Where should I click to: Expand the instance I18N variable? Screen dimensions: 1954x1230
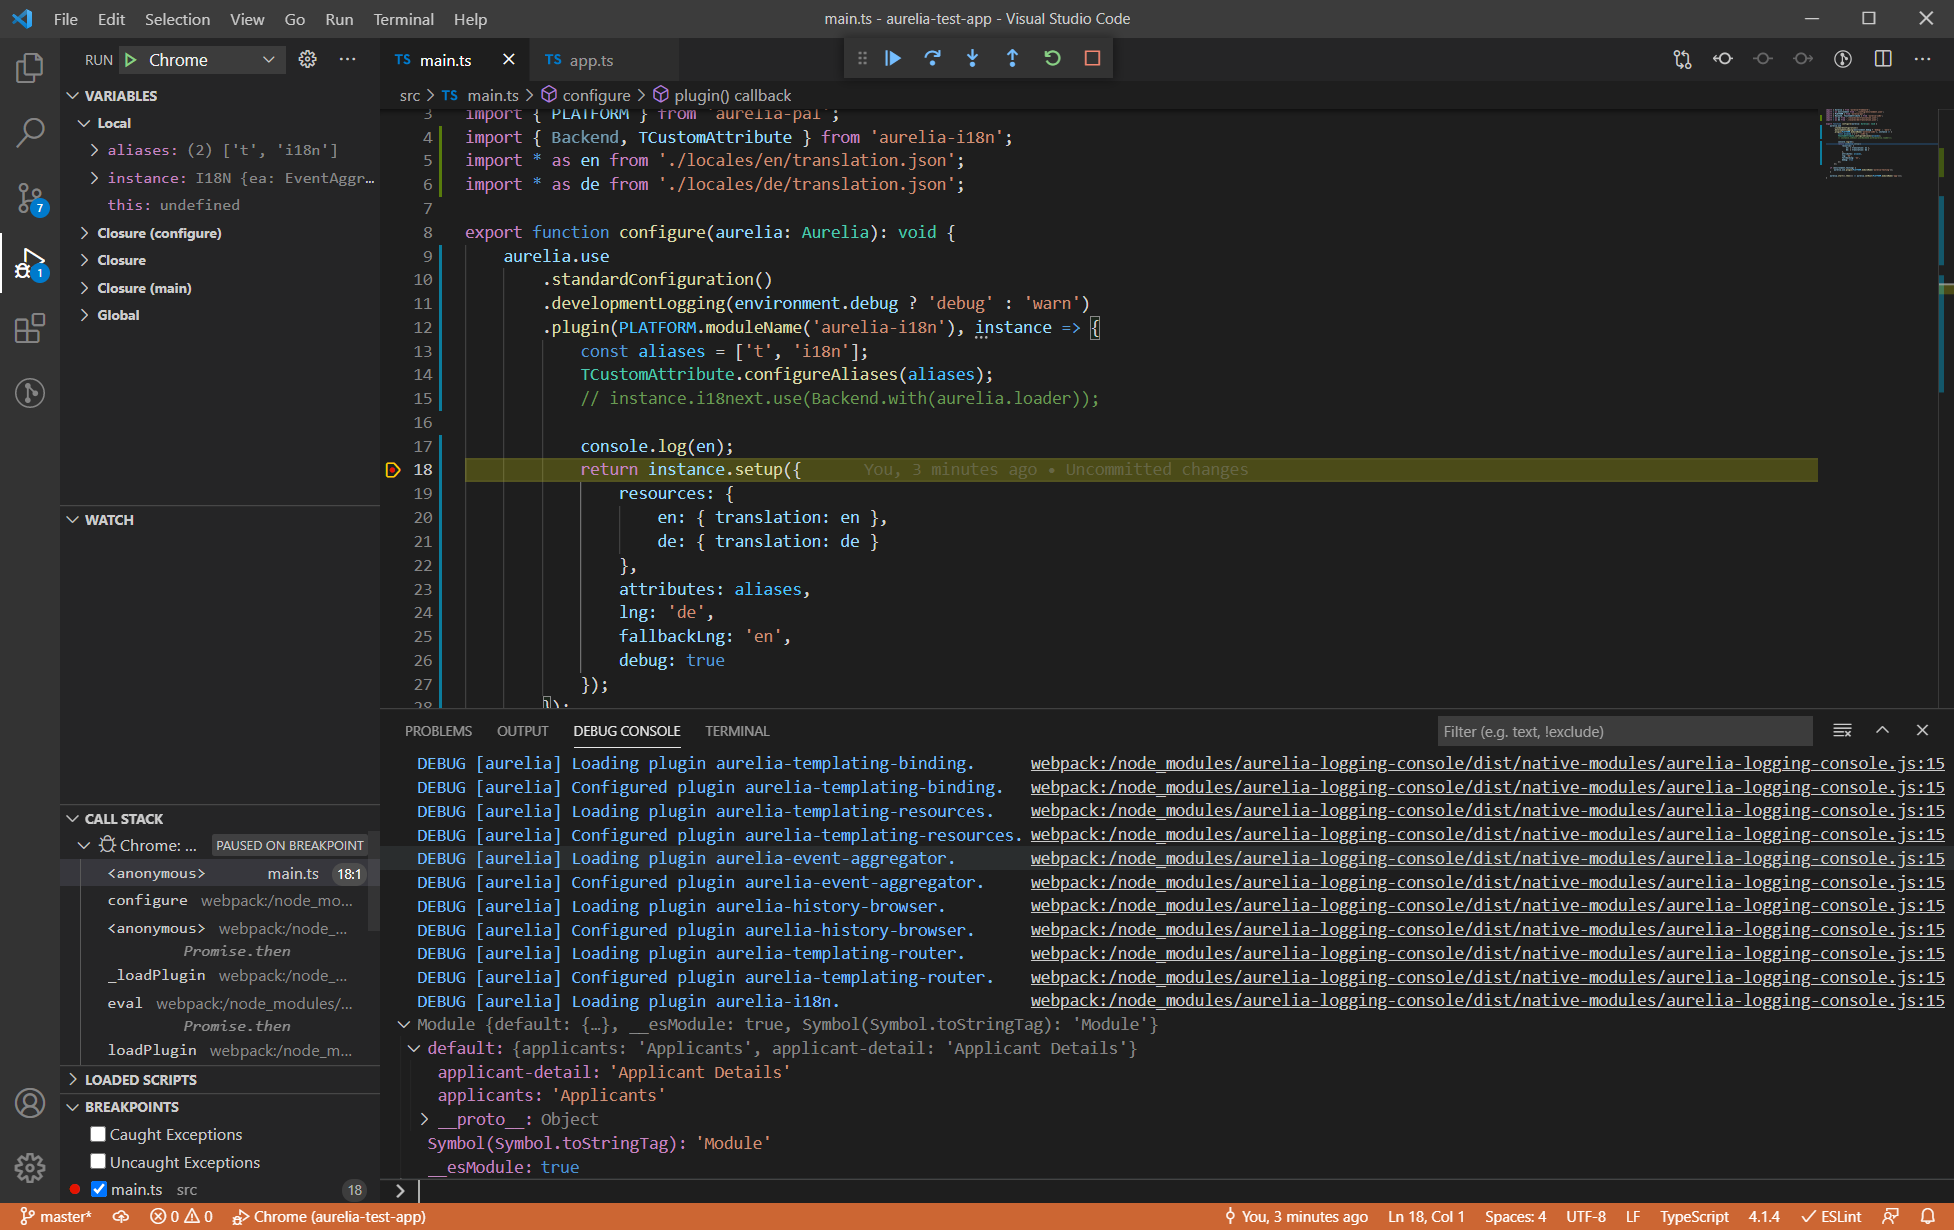pos(95,178)
